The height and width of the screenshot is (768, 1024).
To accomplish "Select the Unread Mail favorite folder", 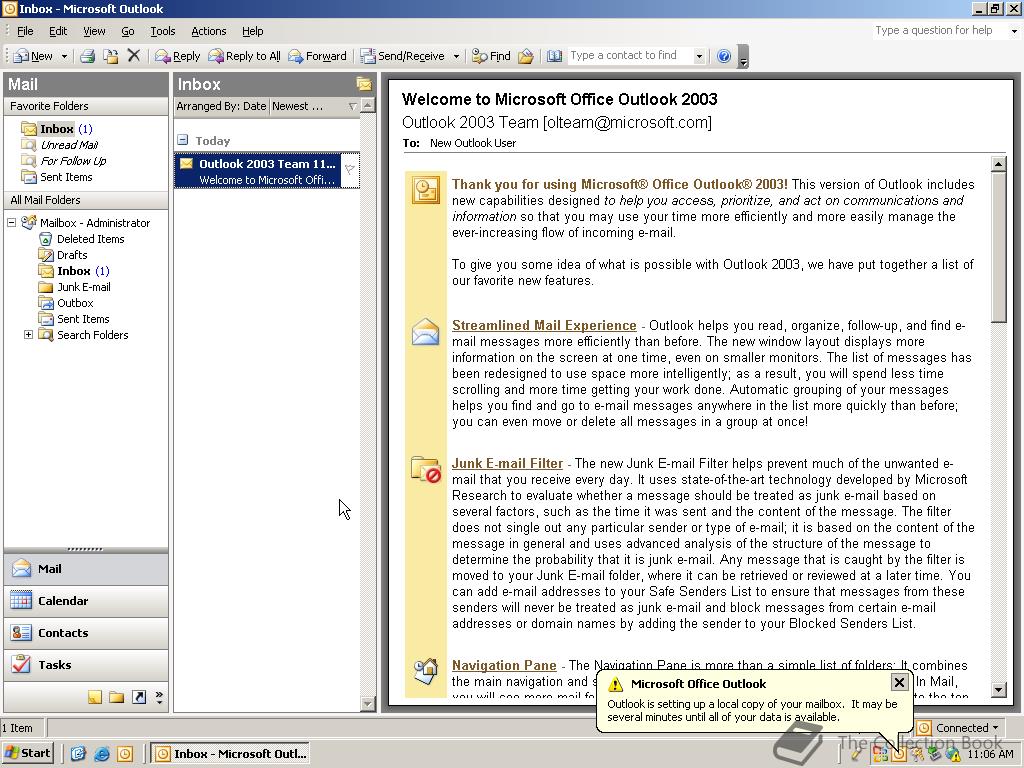I will pos(69,145).
